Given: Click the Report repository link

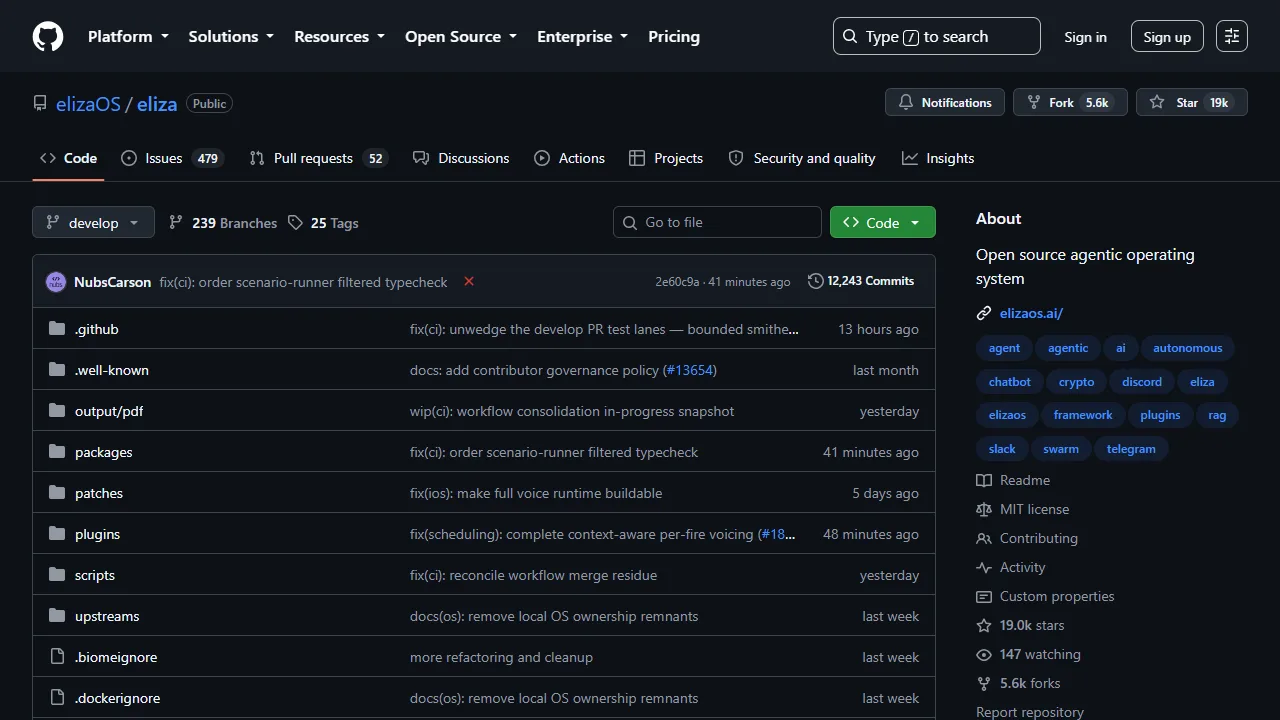Looking at the screenshot, I should coord(1030,712).
